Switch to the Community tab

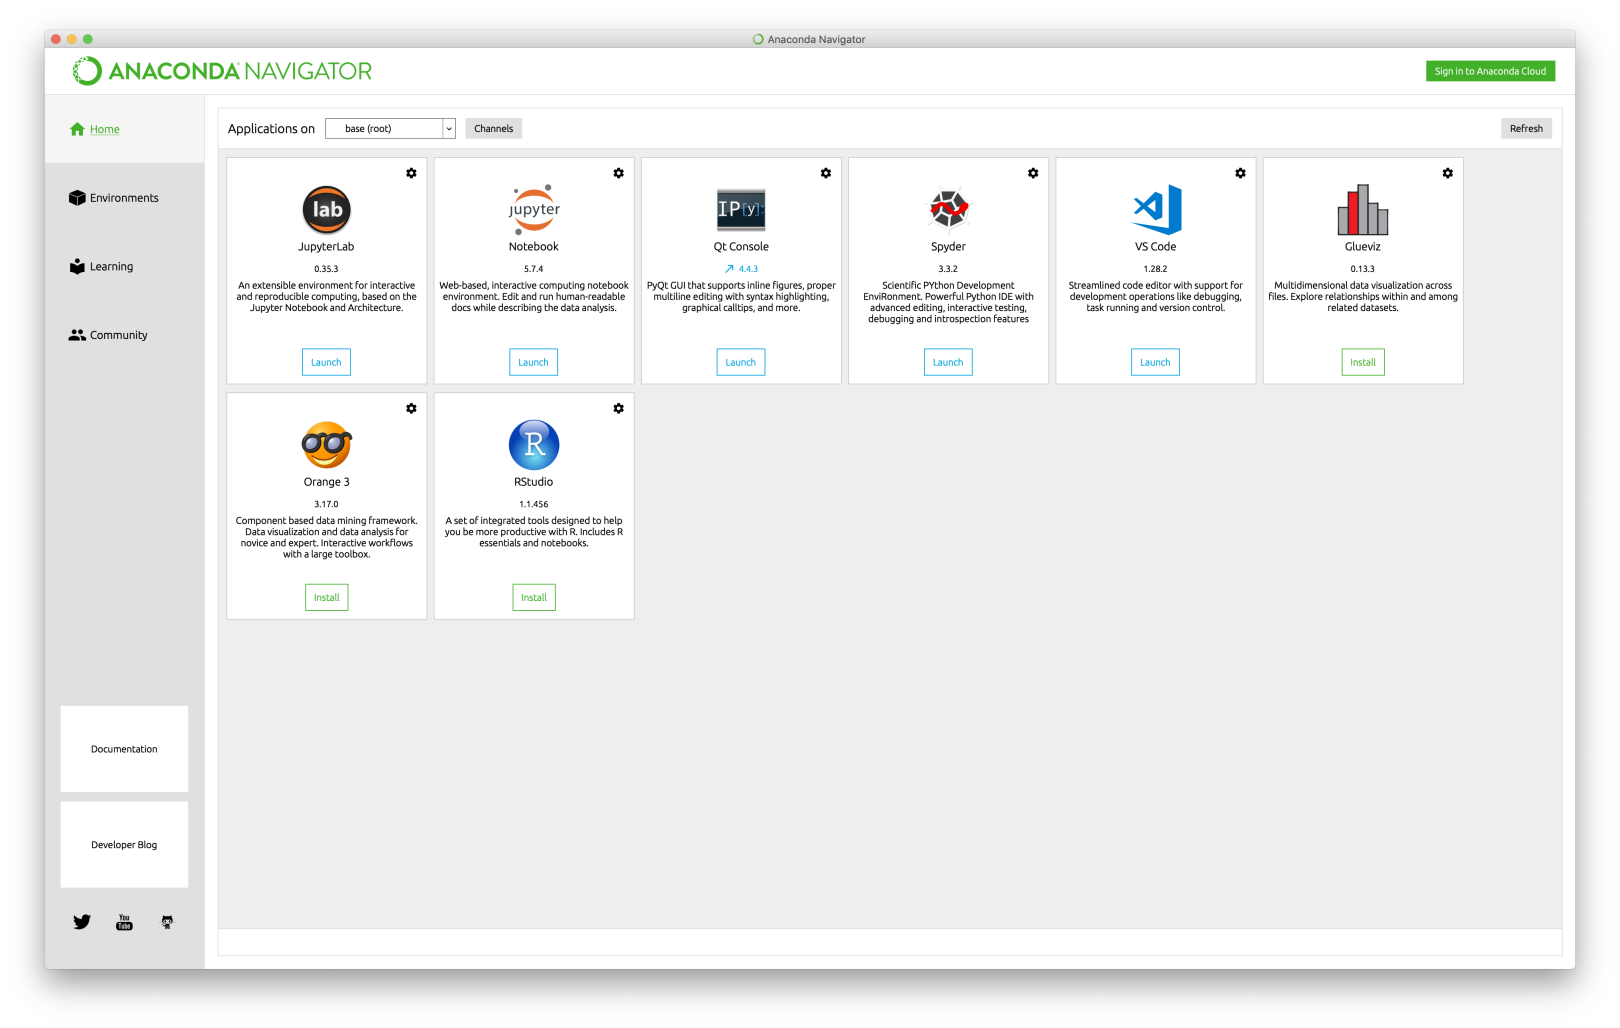(124, 335)
